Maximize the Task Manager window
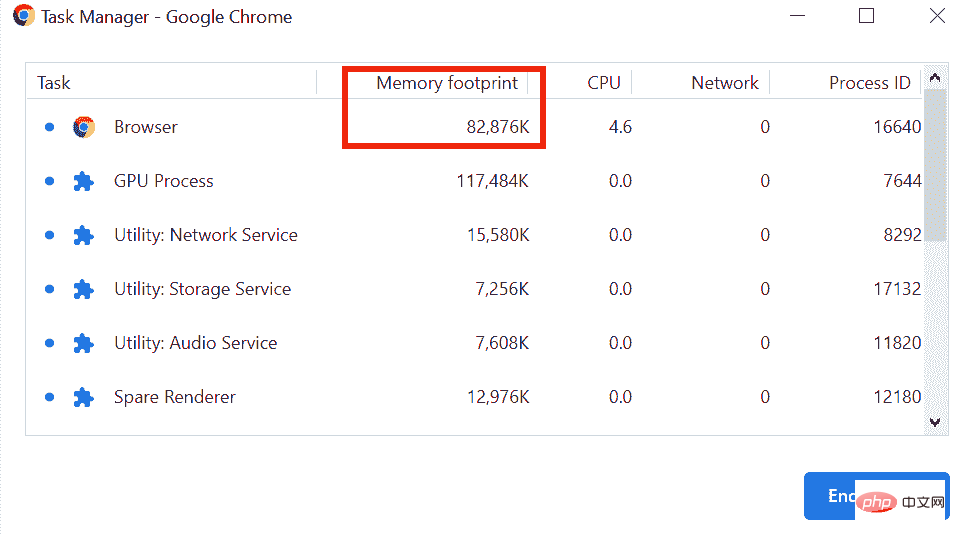Screen dimensions: 955x535 tap(867, 16)
